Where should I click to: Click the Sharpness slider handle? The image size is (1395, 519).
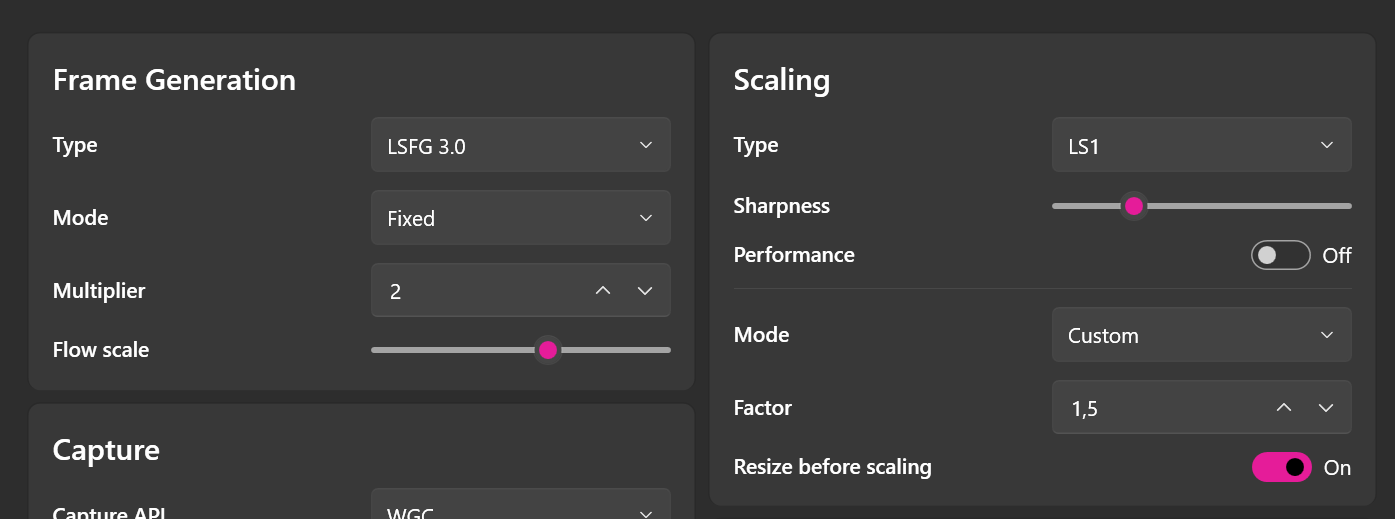tap(1133, 206)
